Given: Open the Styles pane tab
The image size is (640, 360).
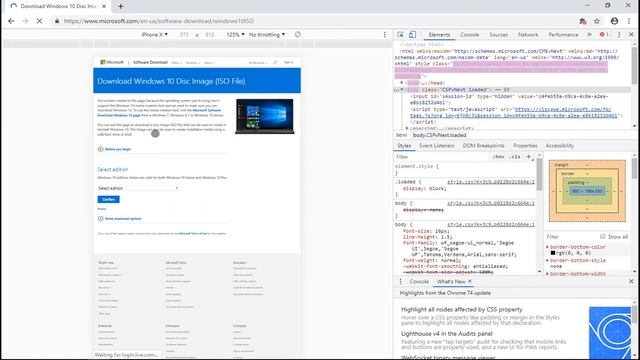Looking at the screenshot, I should pyautogui.click(x=404, y=146).
